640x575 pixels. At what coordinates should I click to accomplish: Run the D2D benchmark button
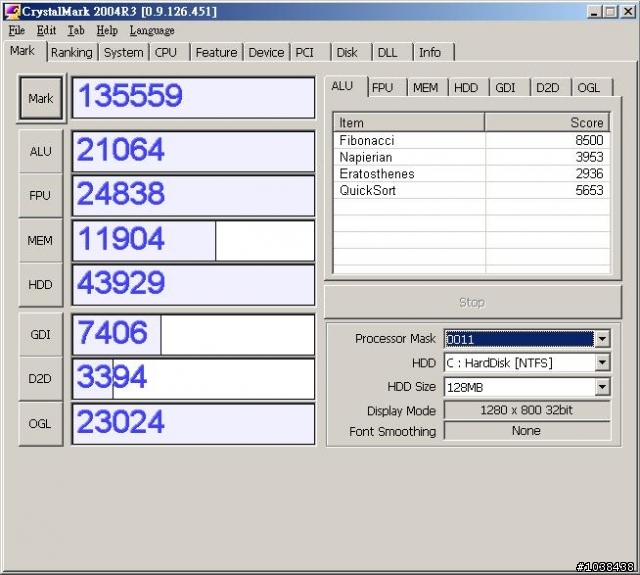coord(41,379)
